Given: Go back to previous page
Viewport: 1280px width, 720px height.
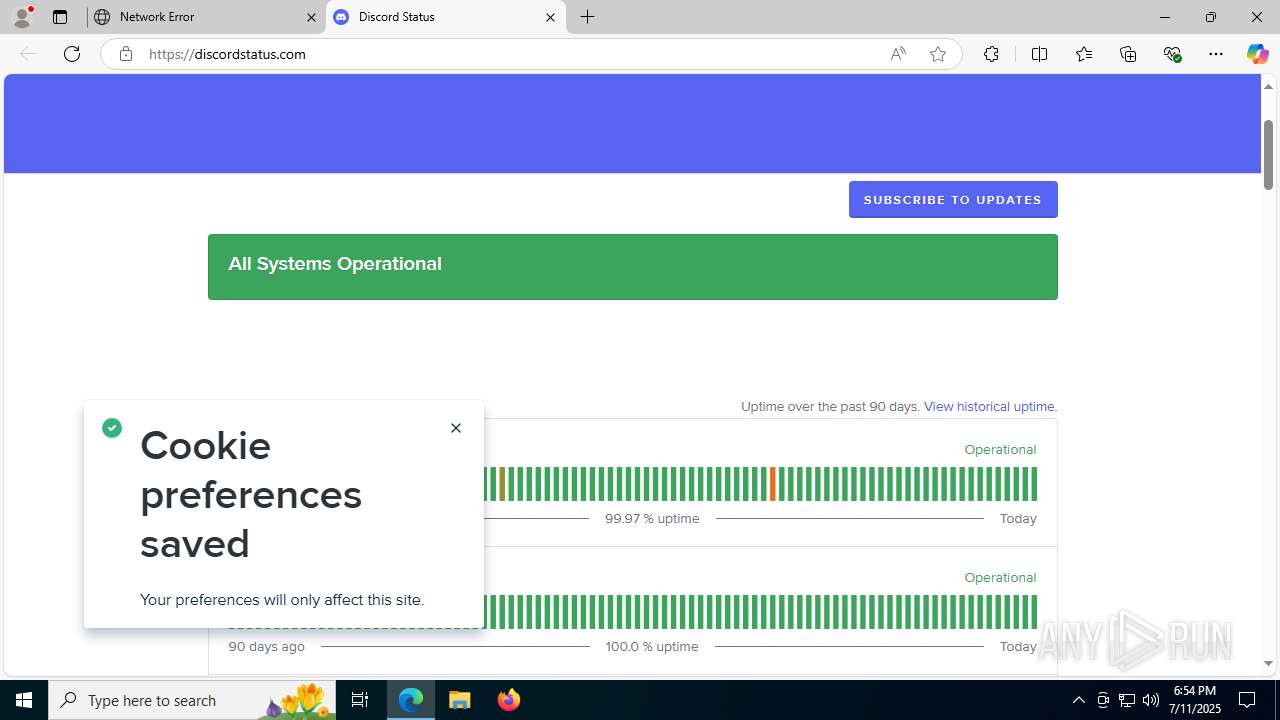Looking at the screenshot, I should (28, 54).
